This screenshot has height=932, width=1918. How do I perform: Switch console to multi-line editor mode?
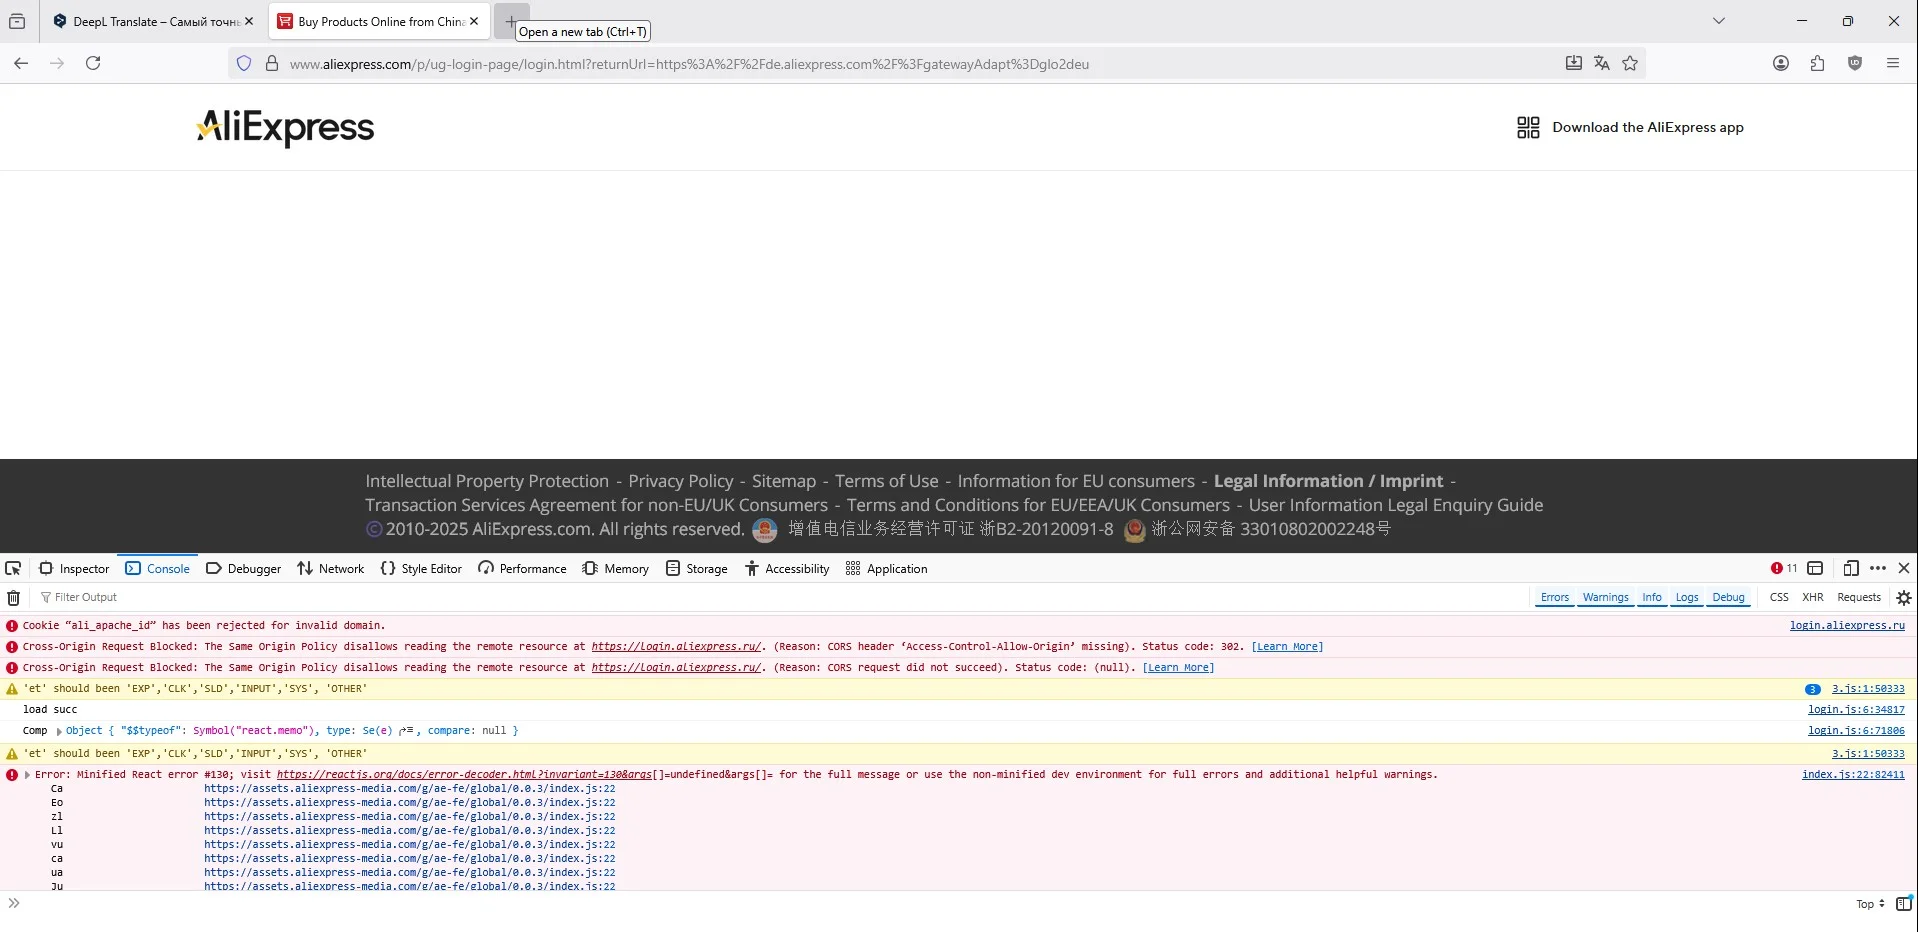(1904, 903)
